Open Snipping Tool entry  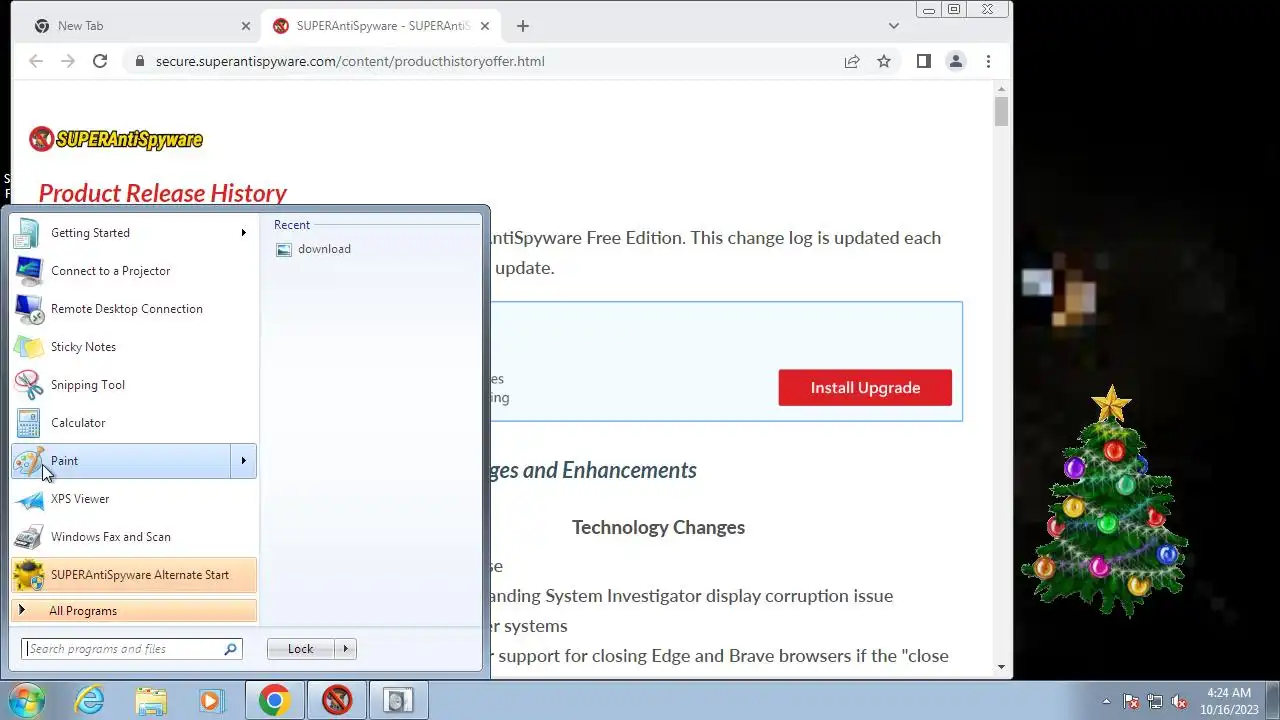point(134,385)
